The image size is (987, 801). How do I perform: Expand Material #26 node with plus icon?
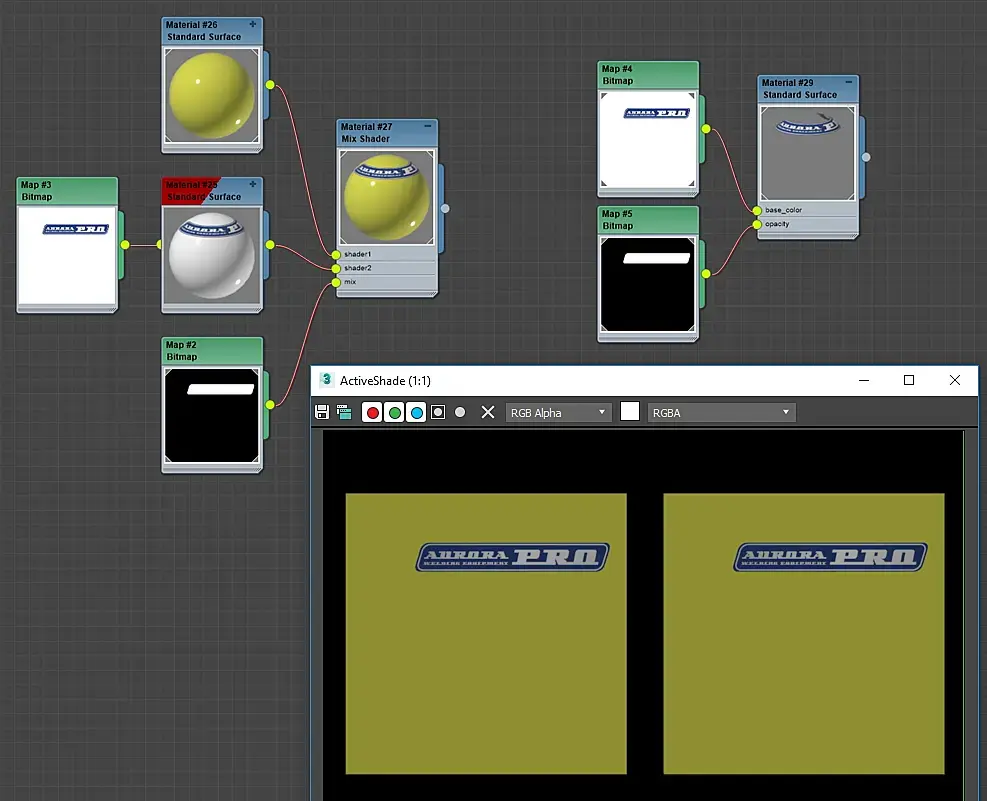point(252,25)
